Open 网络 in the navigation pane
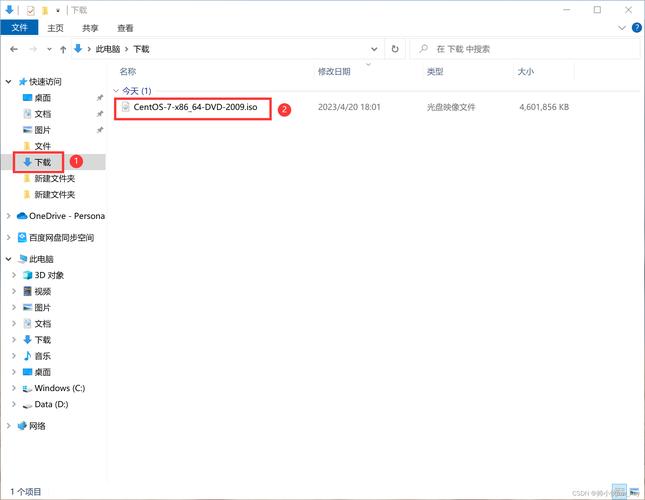Image resolution: width=645 pixels, height=500 pixels. 37,426
